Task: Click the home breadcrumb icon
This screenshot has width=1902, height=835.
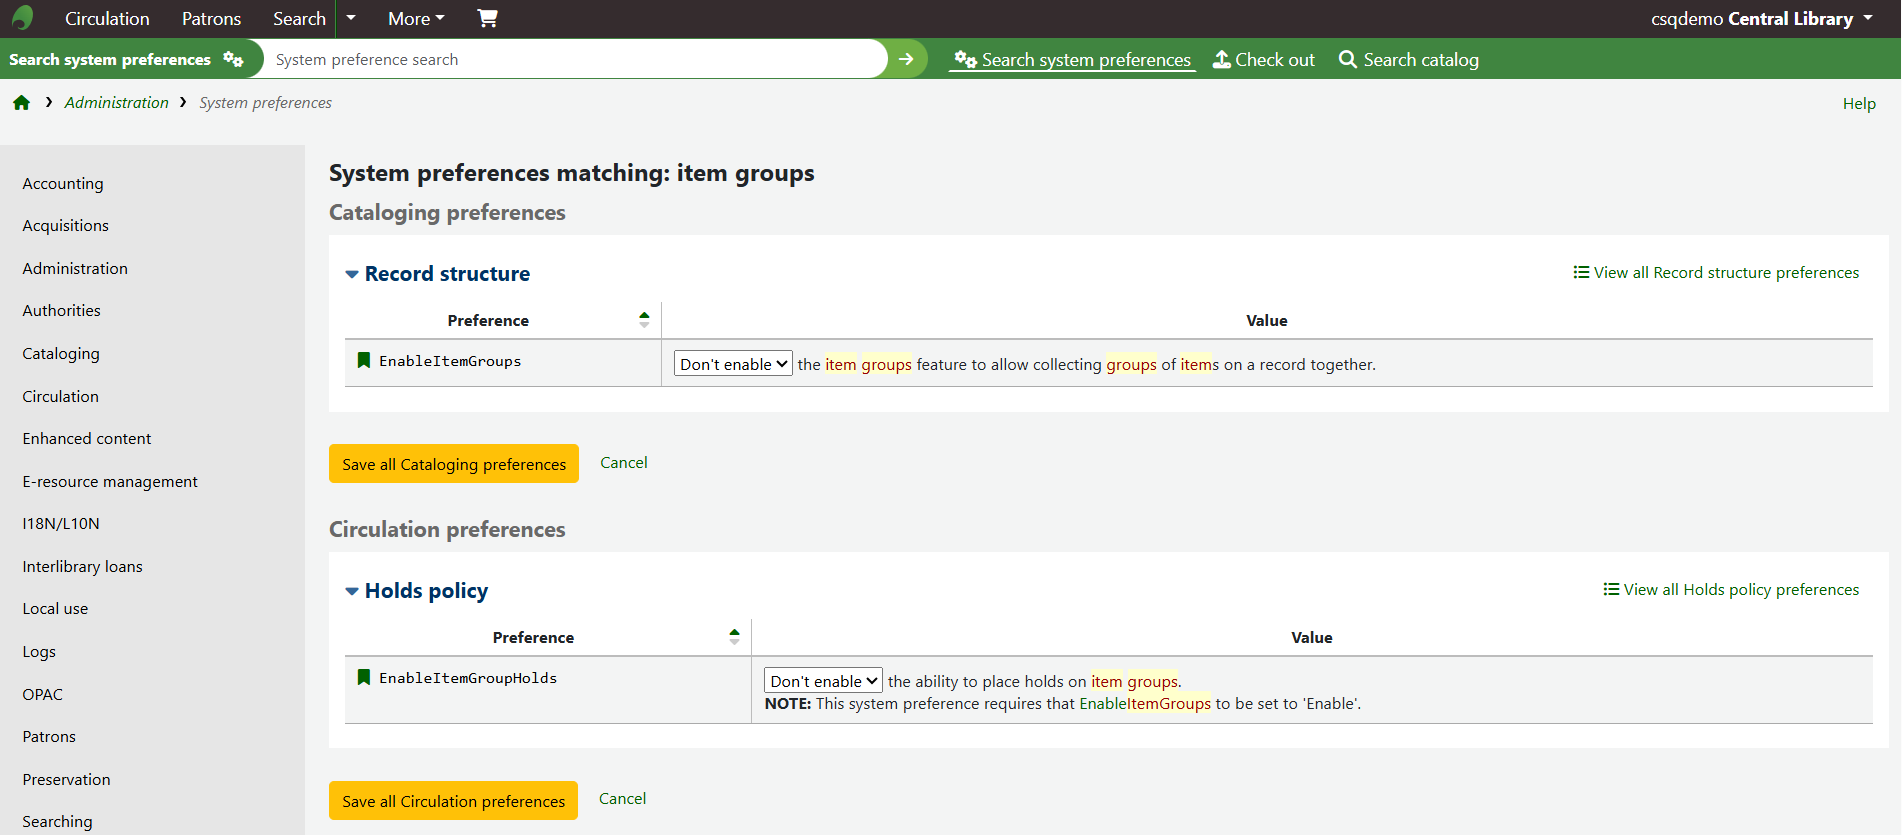Action: pyautogui.click(x=21, y=103)
